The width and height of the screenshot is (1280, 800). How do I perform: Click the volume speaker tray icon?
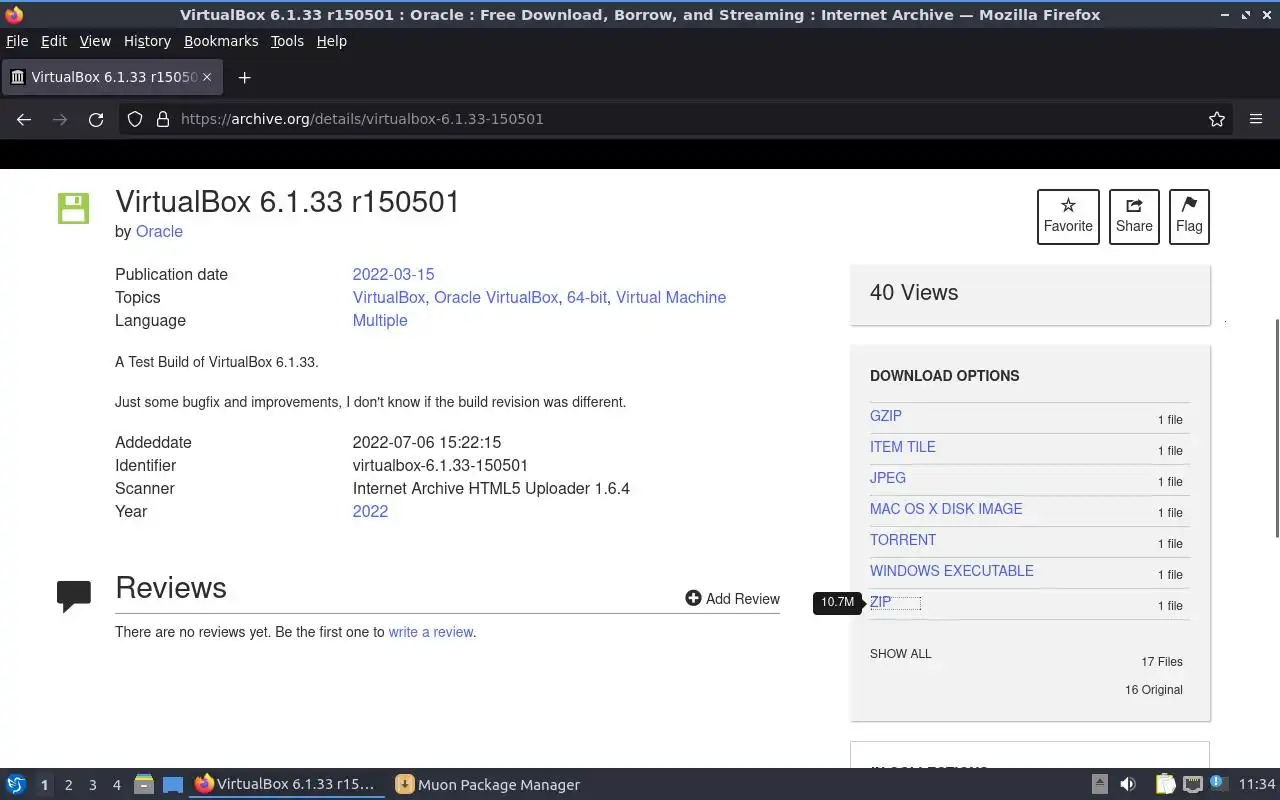click(1128, 785)
